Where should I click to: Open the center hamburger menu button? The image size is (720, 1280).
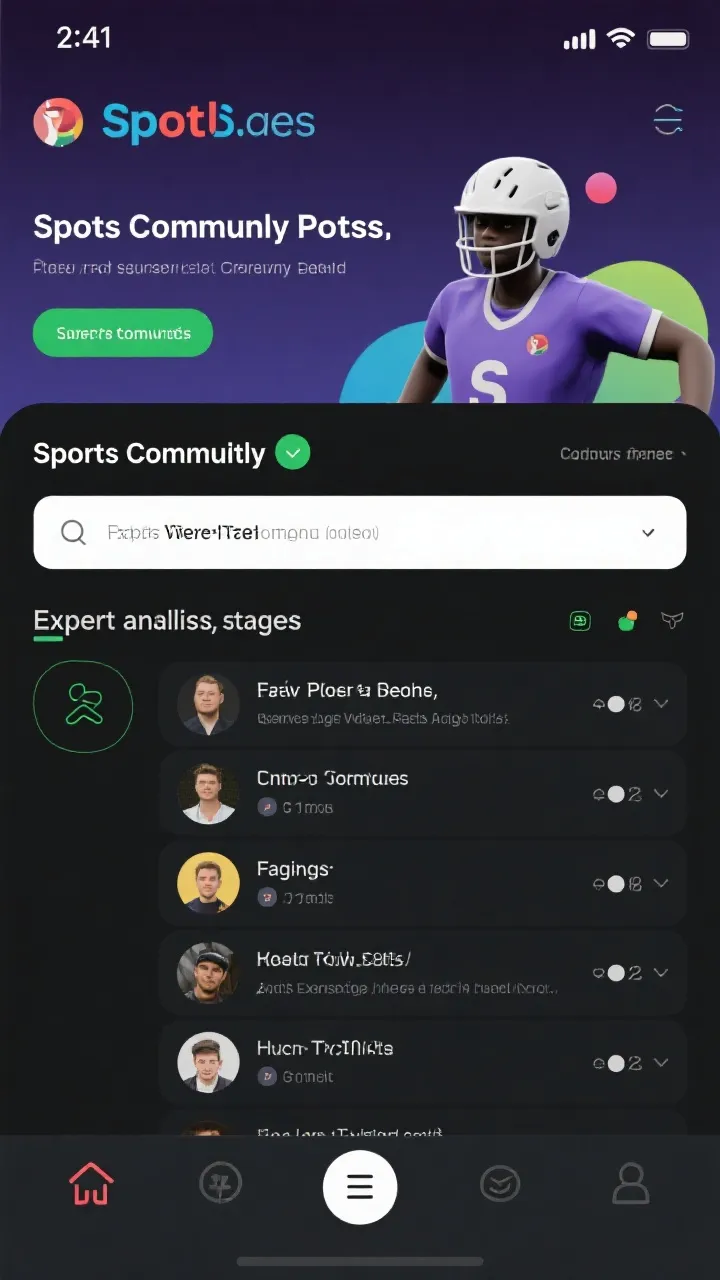[x=360, y=1187]
